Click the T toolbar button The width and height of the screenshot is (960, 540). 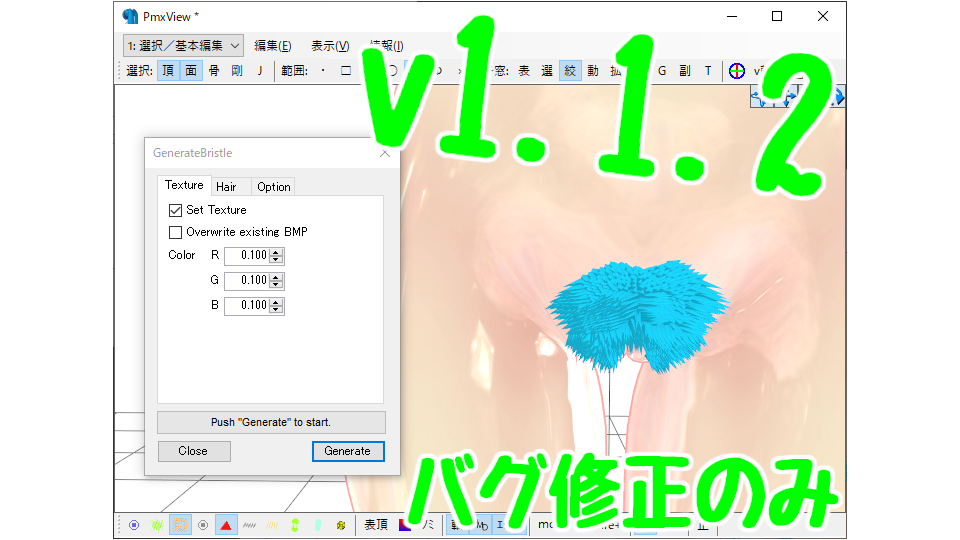708,71
